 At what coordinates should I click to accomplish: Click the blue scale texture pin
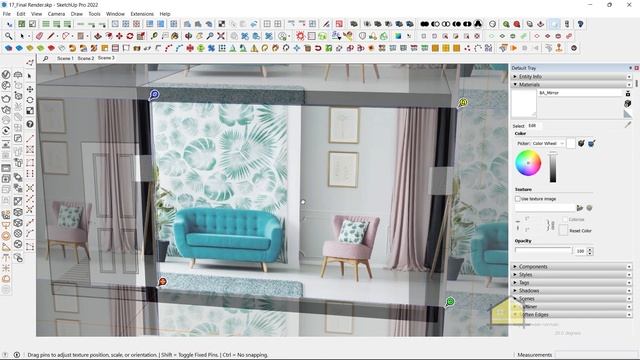[154, 95]
